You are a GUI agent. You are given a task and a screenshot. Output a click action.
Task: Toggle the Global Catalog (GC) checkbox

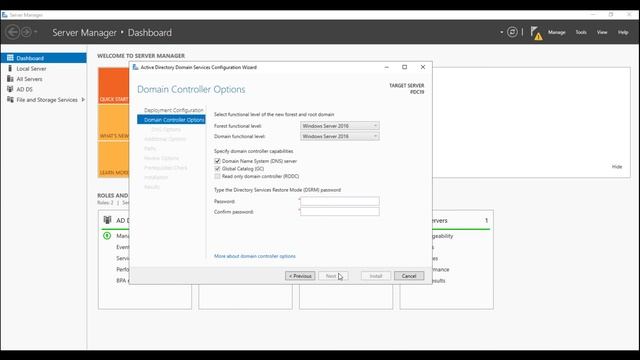(x=217, y=169)
